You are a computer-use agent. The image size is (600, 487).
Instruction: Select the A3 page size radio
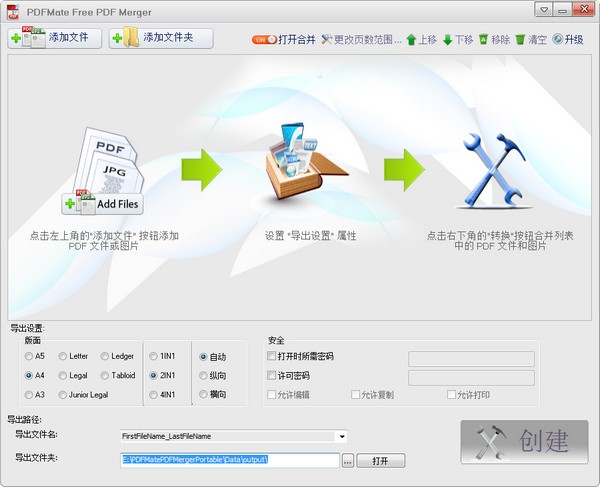click(29, 394)
